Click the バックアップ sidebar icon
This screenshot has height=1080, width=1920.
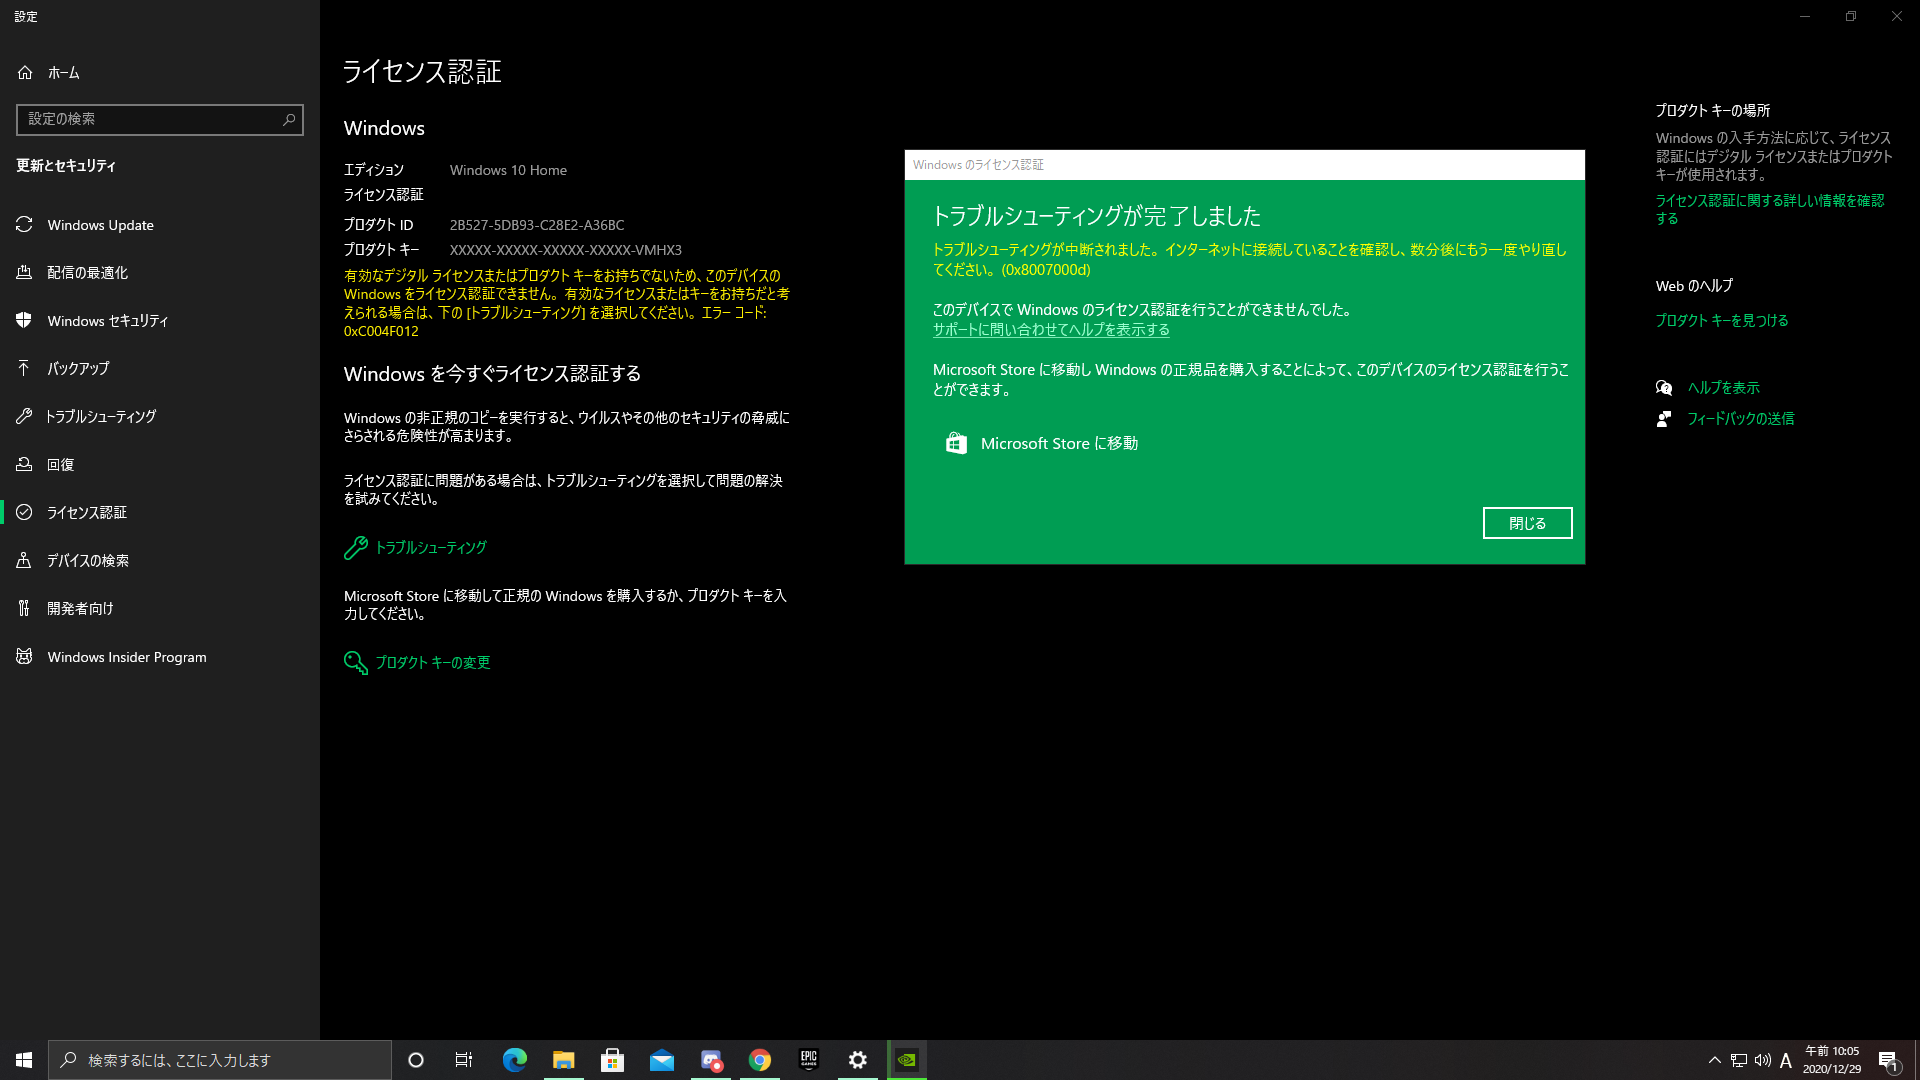(x=26, y=368)
